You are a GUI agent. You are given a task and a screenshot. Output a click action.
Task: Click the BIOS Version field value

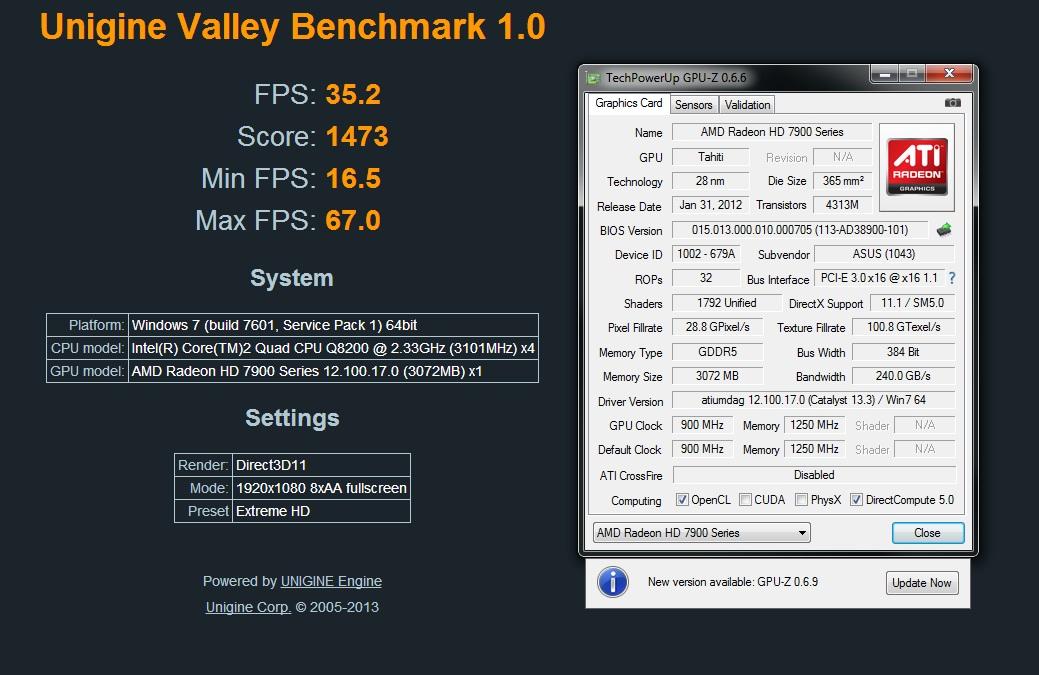pyautogui.click(x=800, y=230)
